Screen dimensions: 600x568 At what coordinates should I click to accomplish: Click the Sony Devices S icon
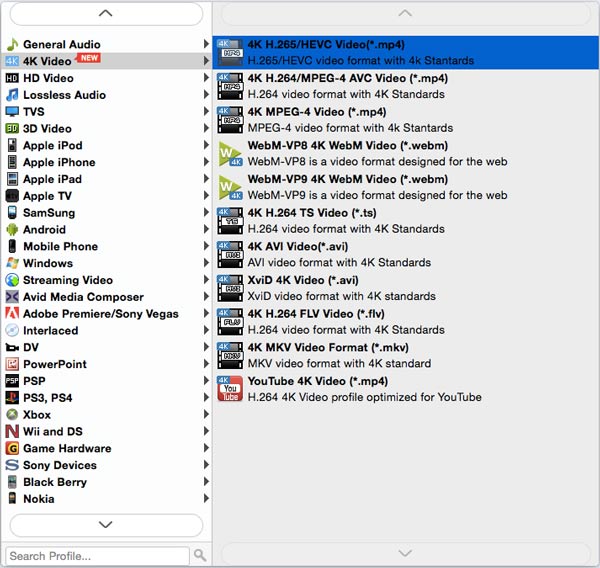tap(12, 465)
